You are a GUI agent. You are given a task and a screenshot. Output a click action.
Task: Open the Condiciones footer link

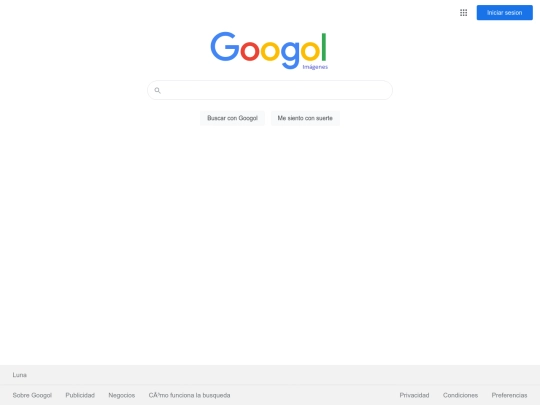(x=460, y=395)
